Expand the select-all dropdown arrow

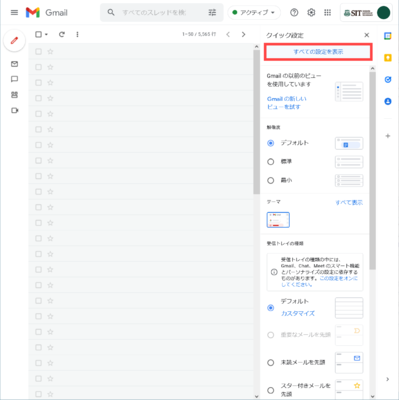click(46, 34)
